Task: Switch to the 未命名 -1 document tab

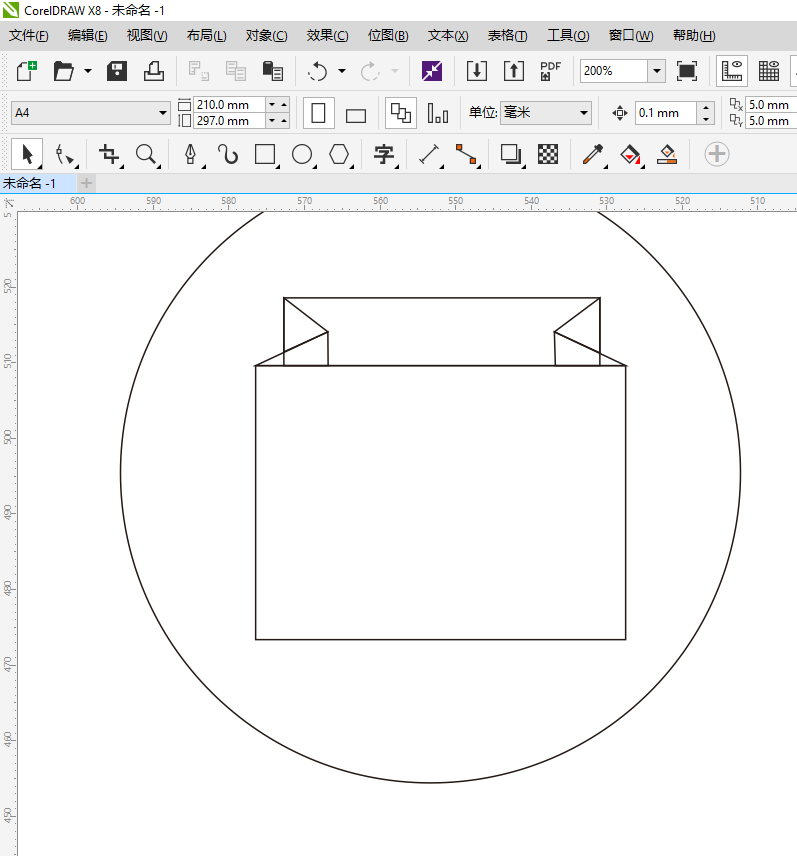Action: tap(30, 183)
